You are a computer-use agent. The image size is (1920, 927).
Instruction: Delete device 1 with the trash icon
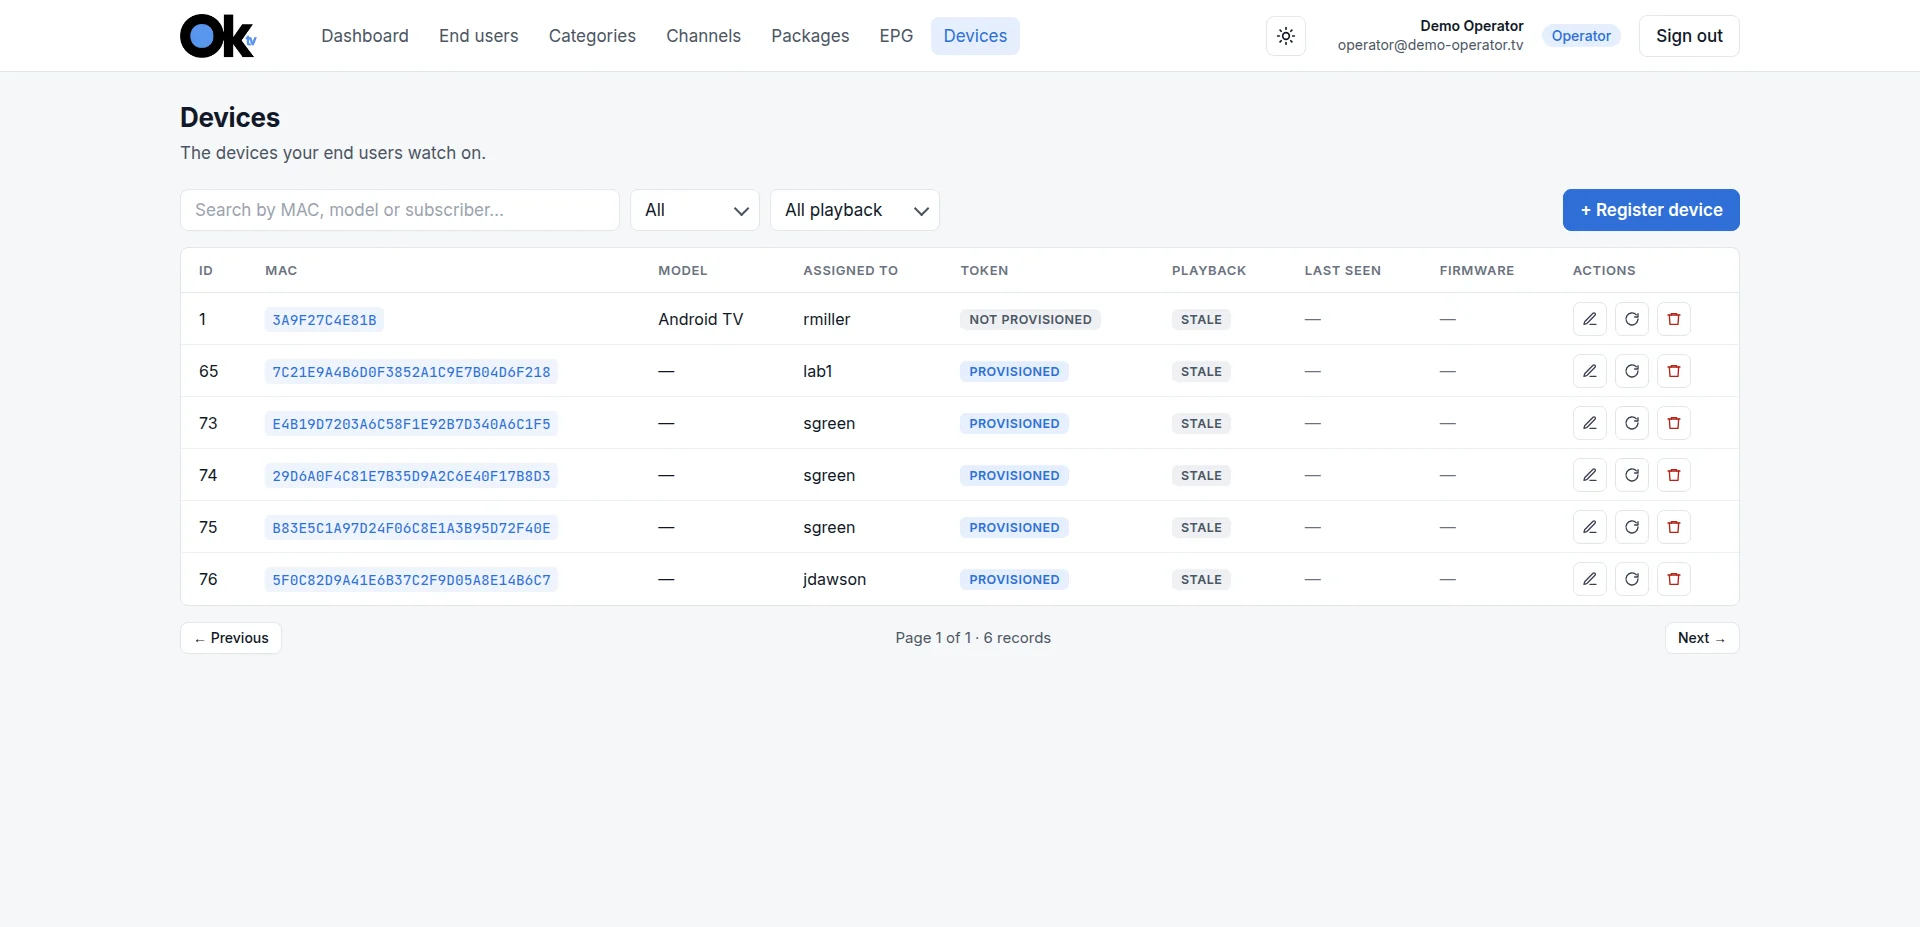point(1674,319)
